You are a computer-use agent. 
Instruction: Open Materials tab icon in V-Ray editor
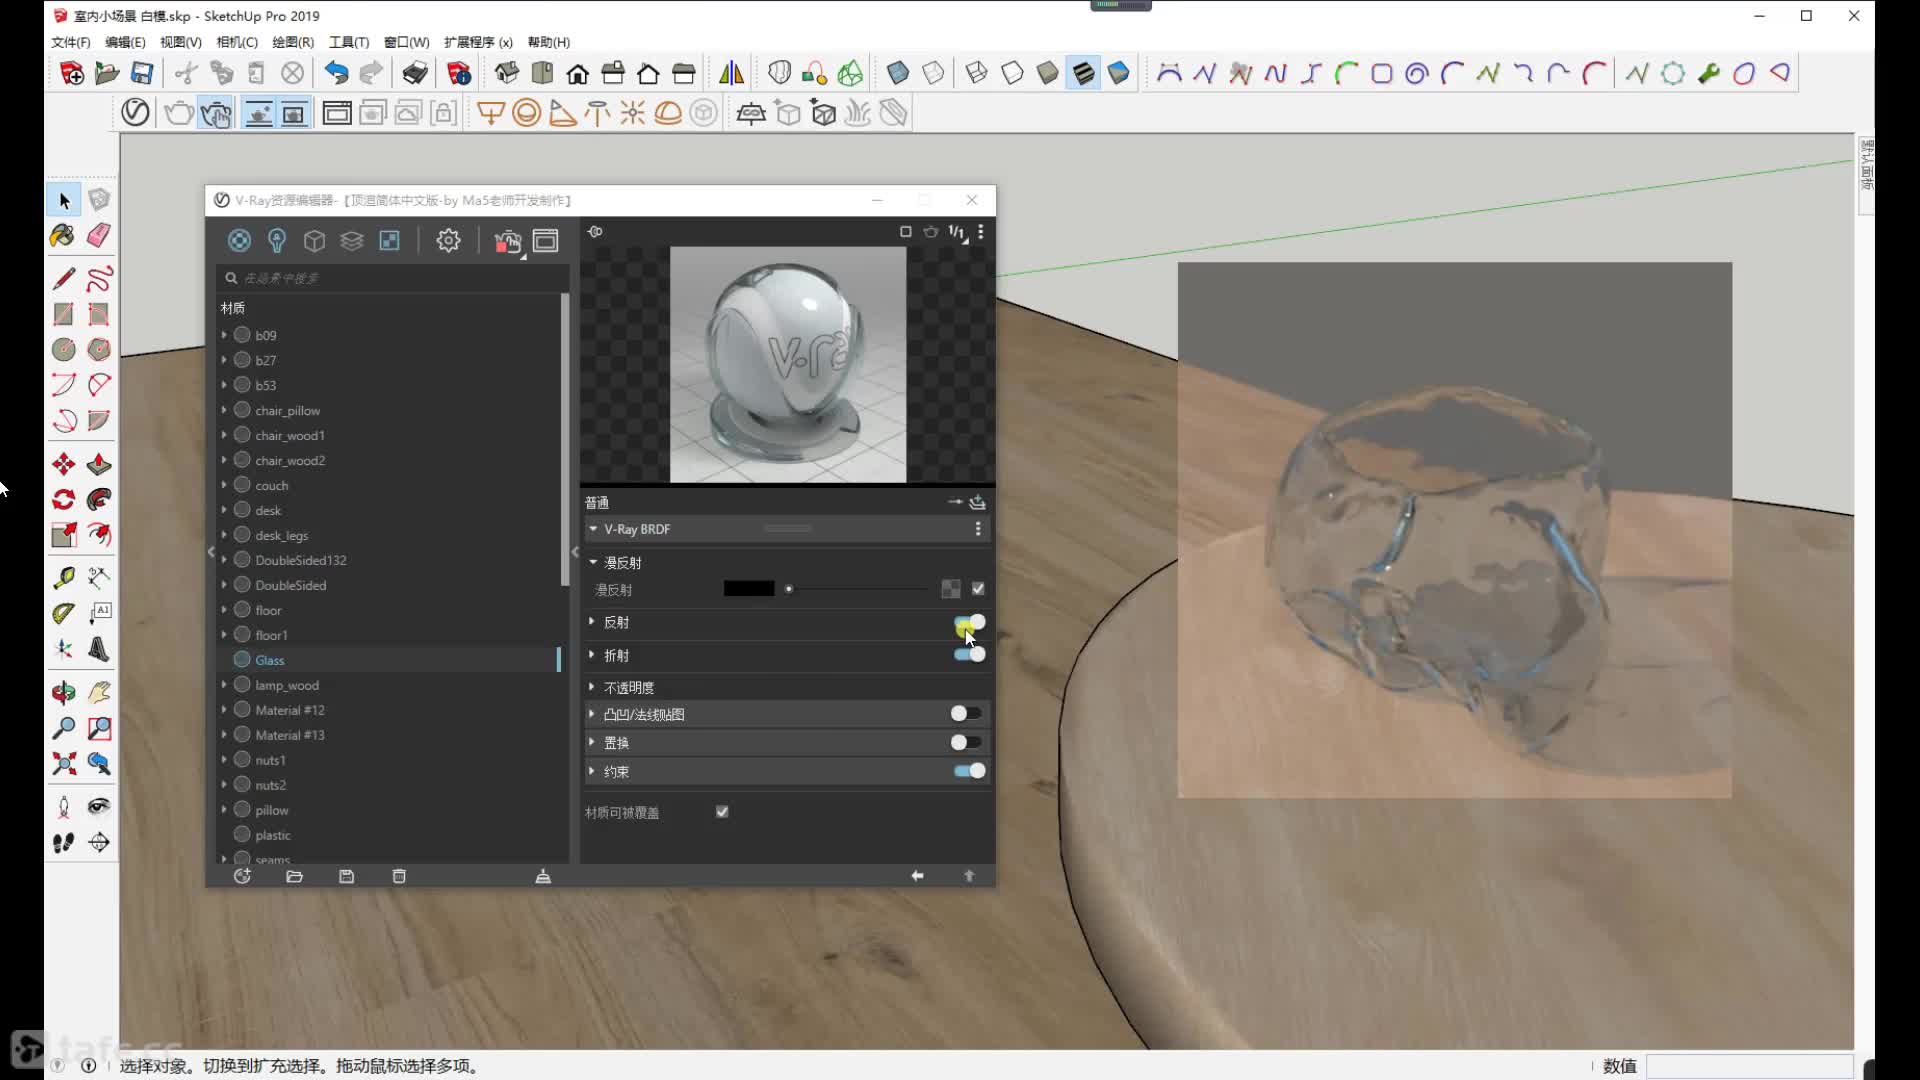click(239, 241)
